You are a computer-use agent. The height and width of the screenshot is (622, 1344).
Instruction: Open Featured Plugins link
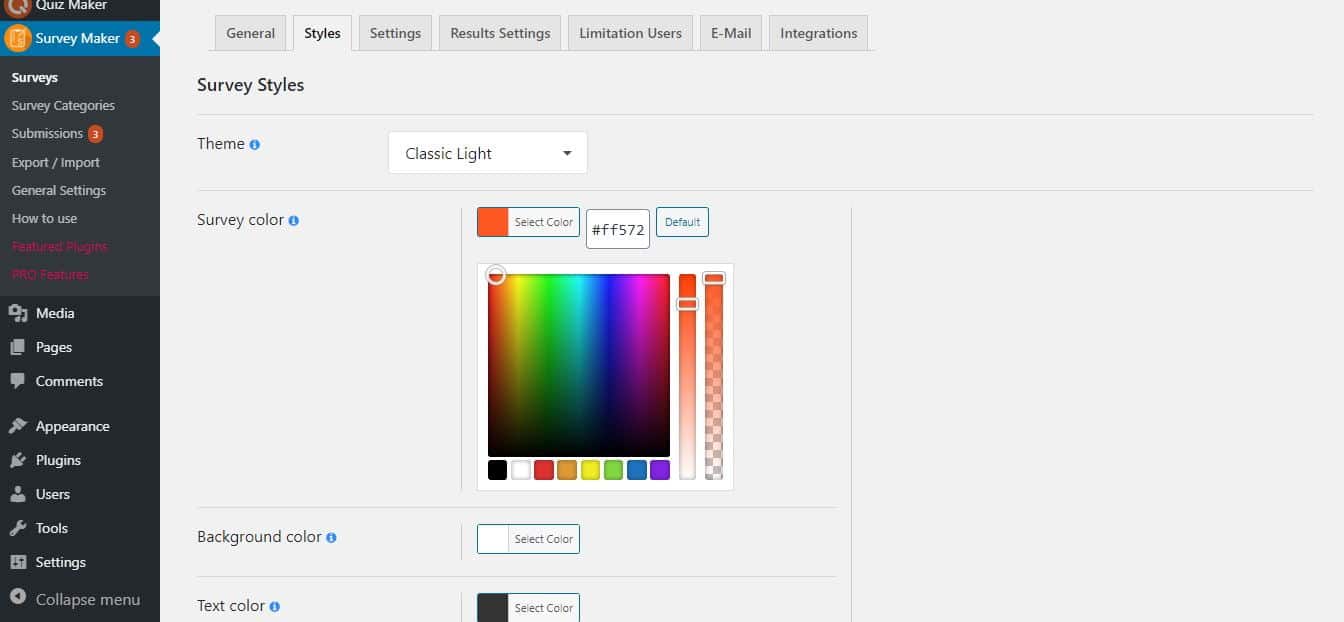(x=59, y=246)
